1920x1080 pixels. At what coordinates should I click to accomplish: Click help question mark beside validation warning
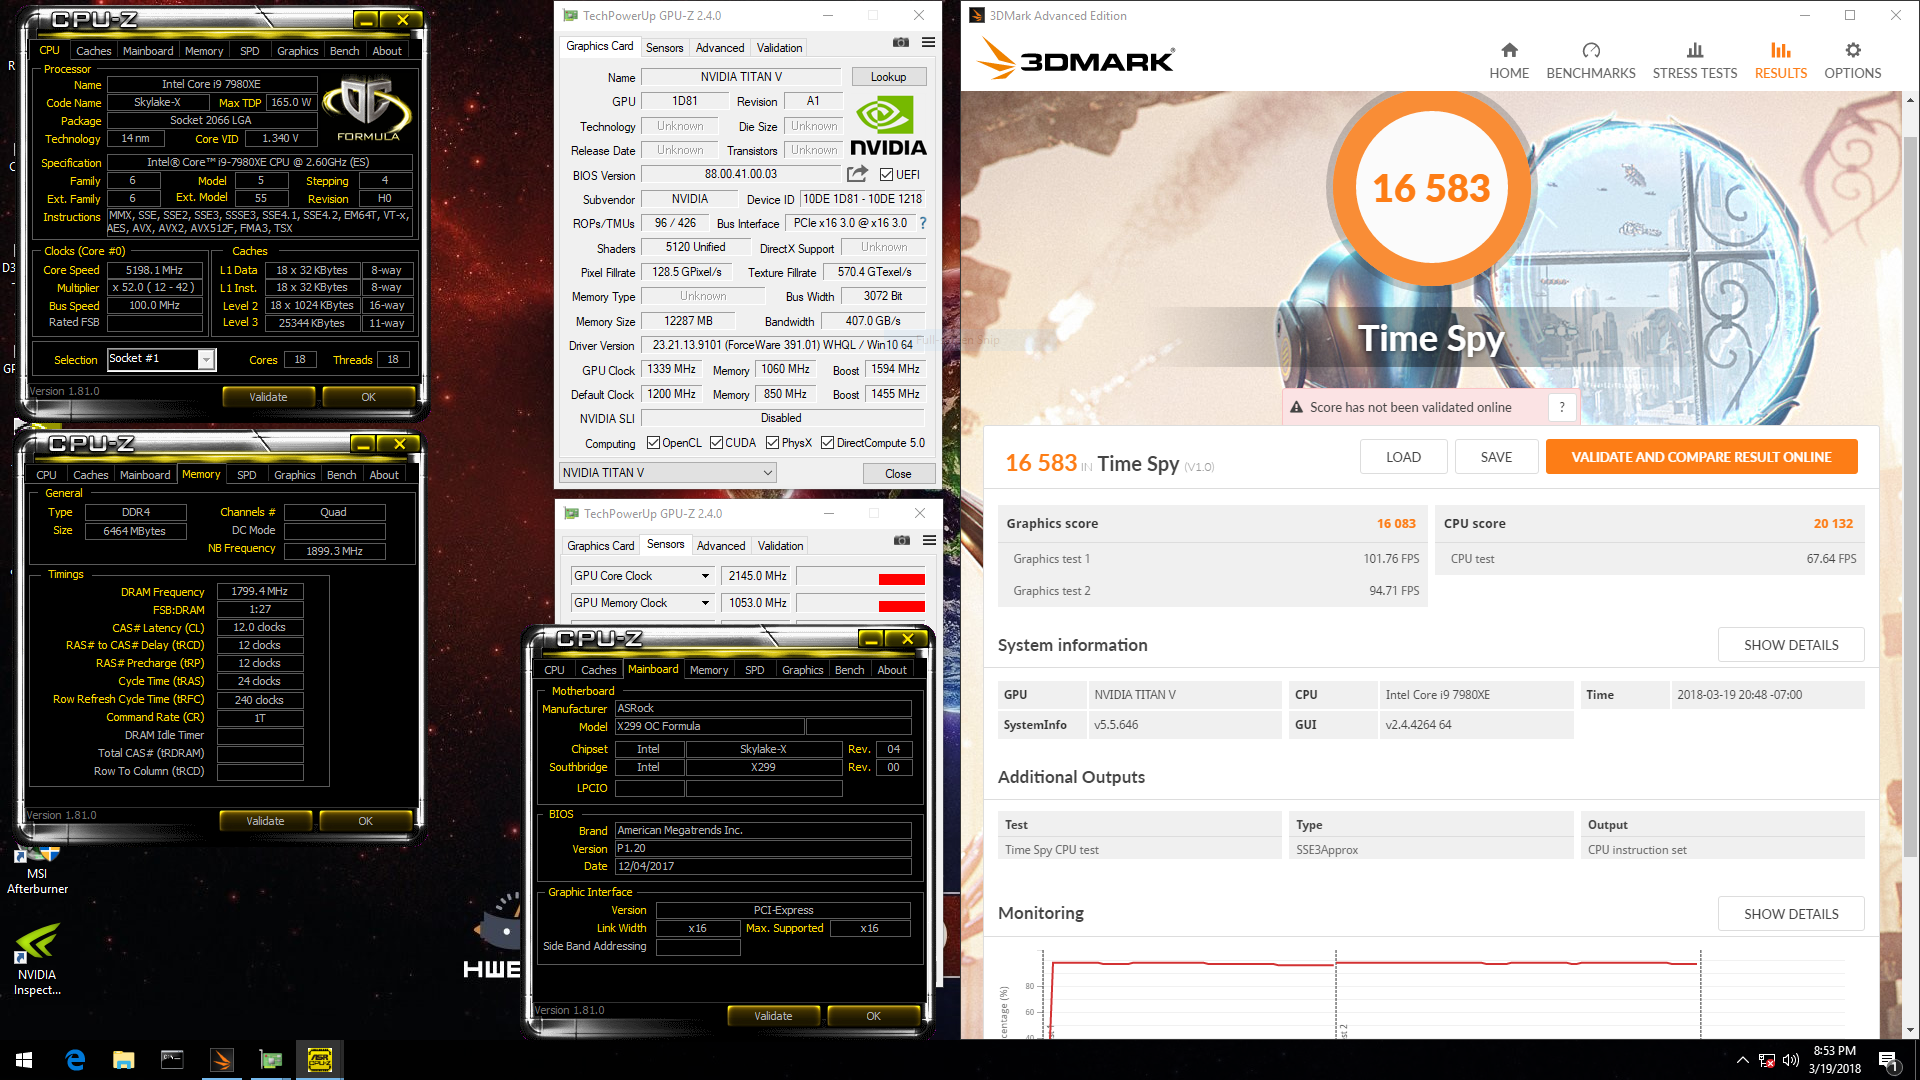(x=1562, y=407)
